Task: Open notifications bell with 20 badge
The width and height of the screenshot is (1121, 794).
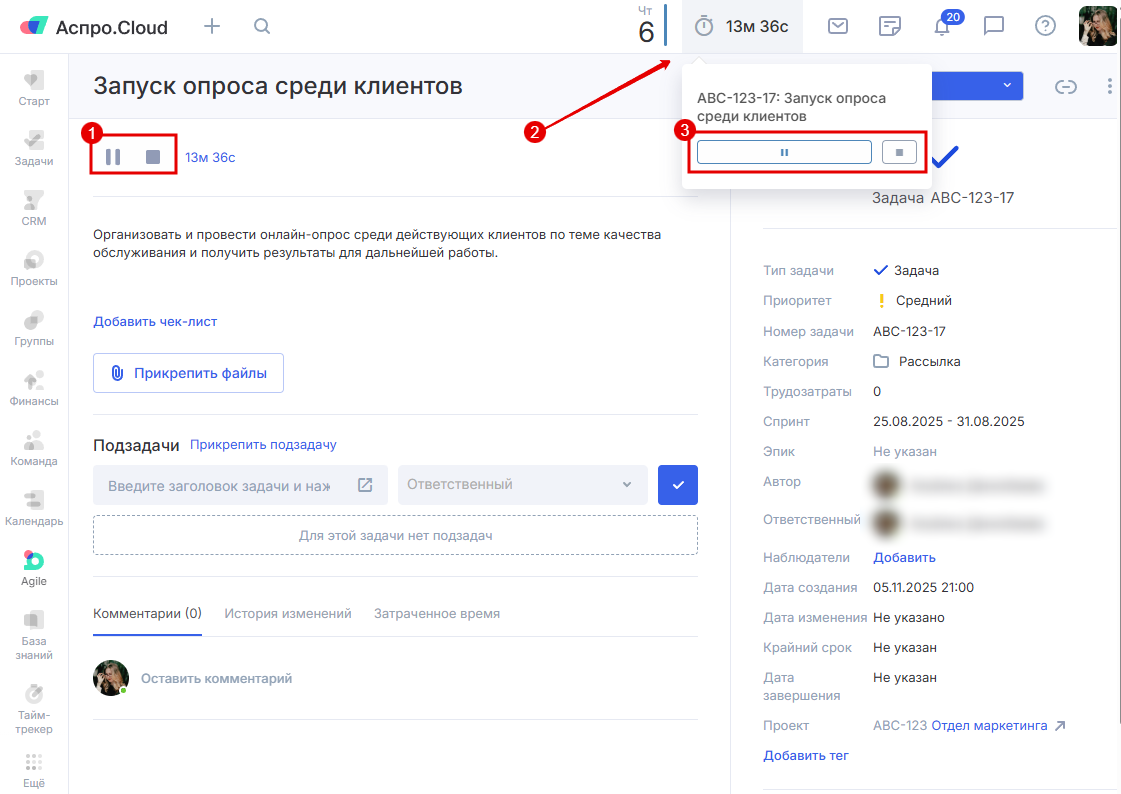Action: [x=942, y=27]
